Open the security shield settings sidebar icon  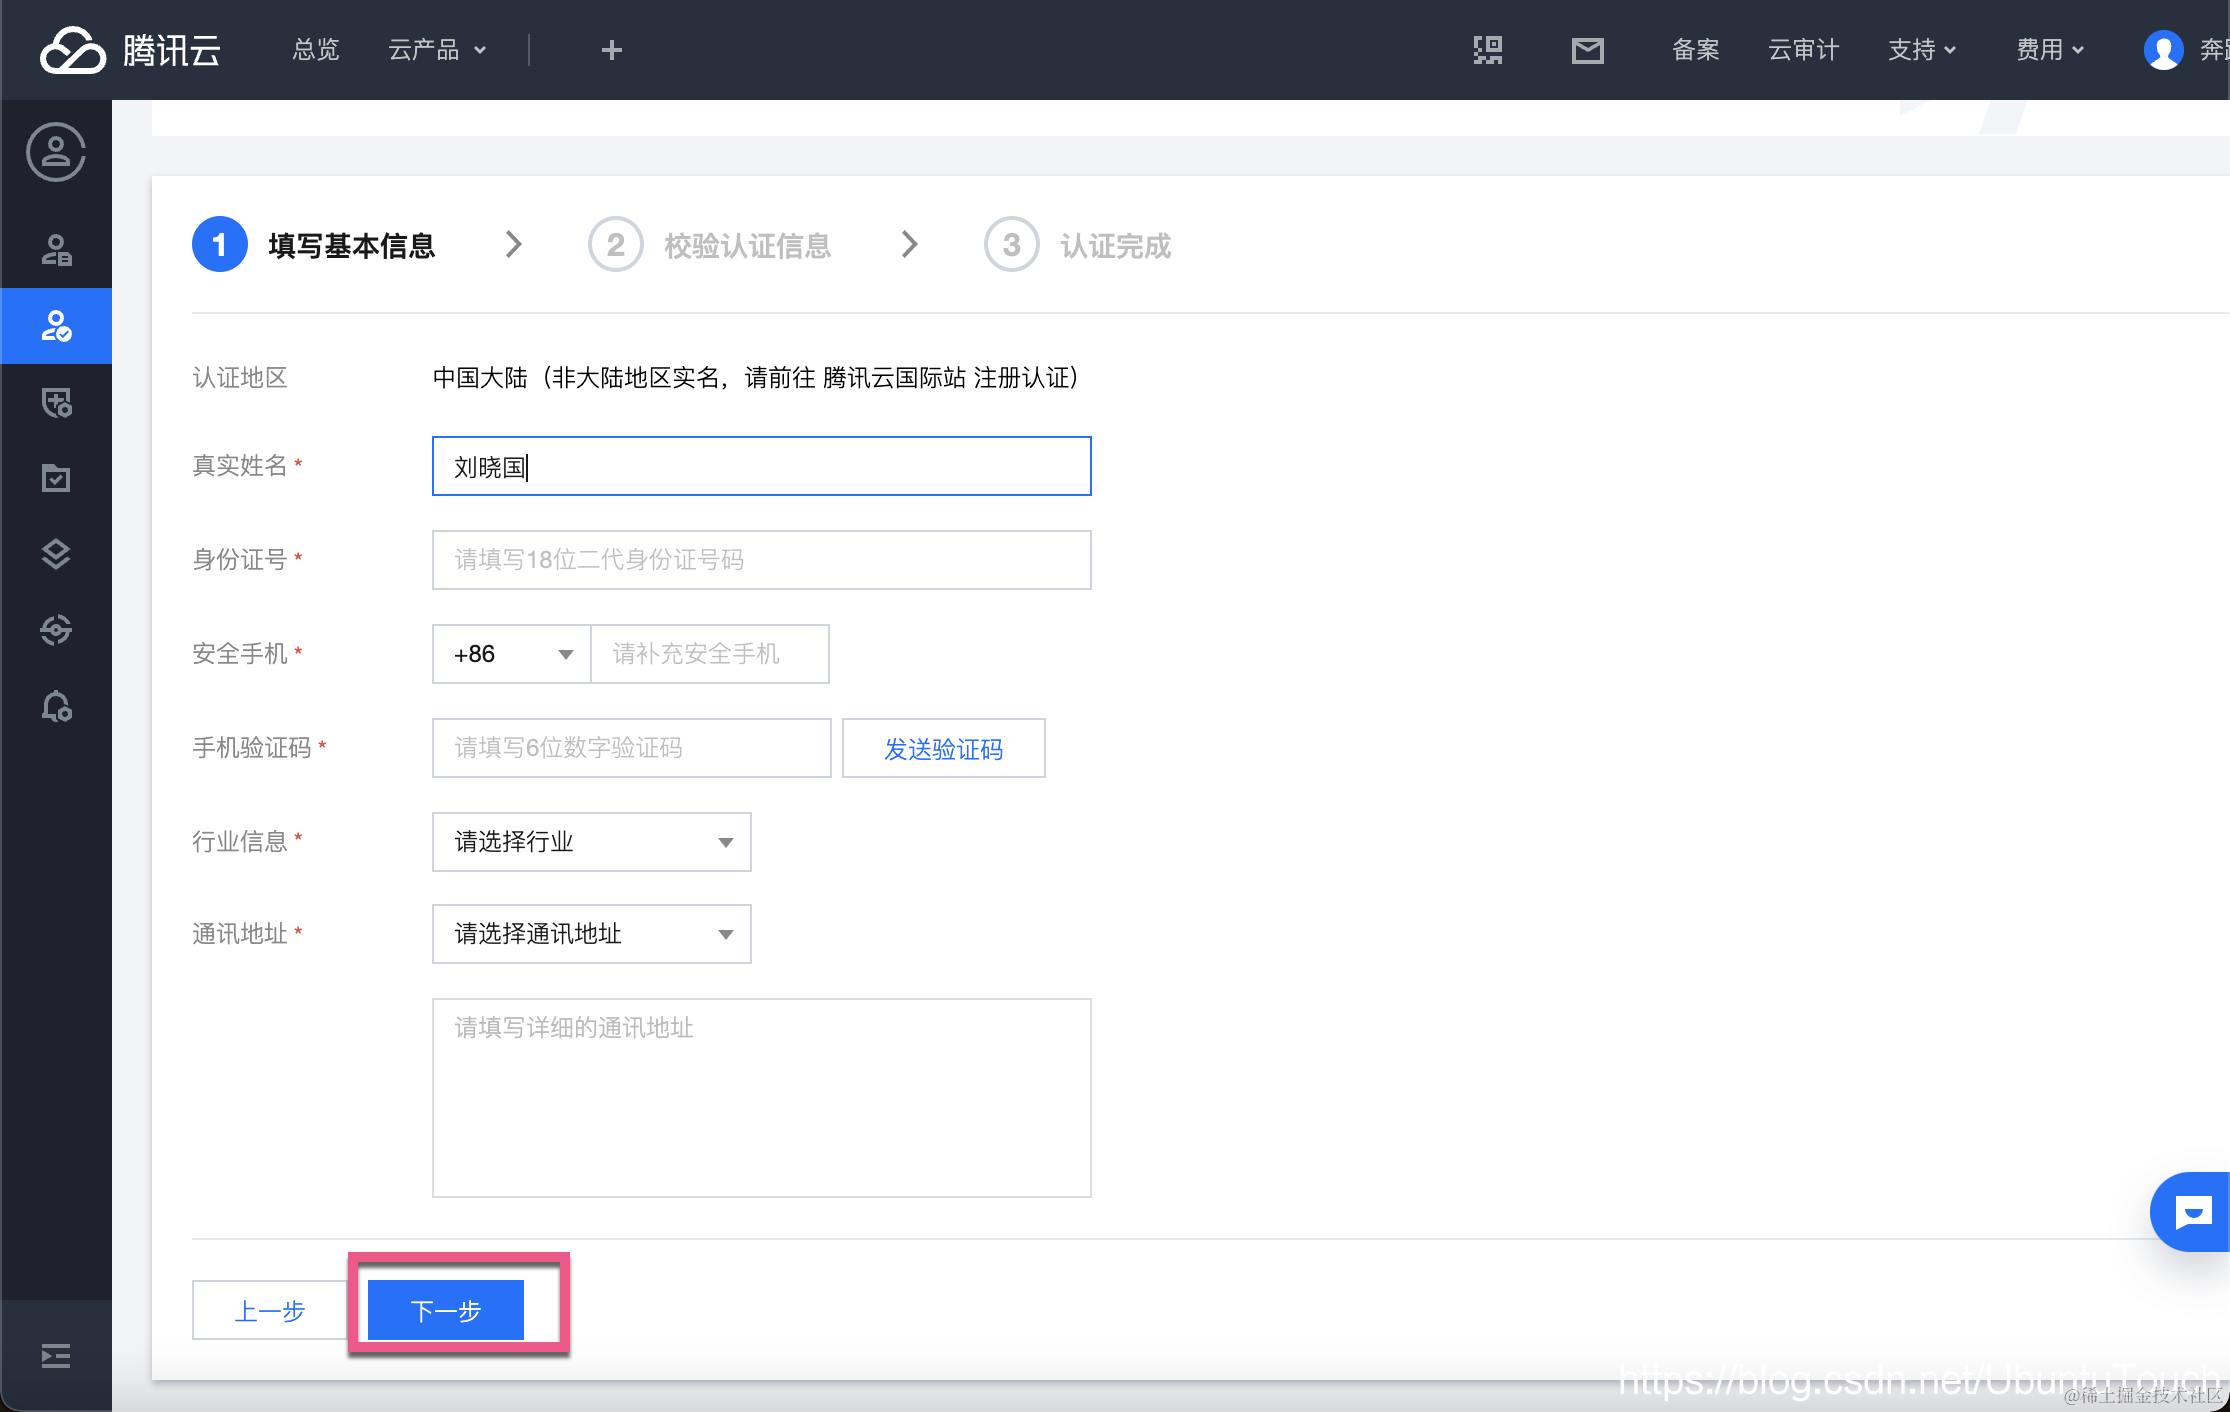(x=56, y=402)
